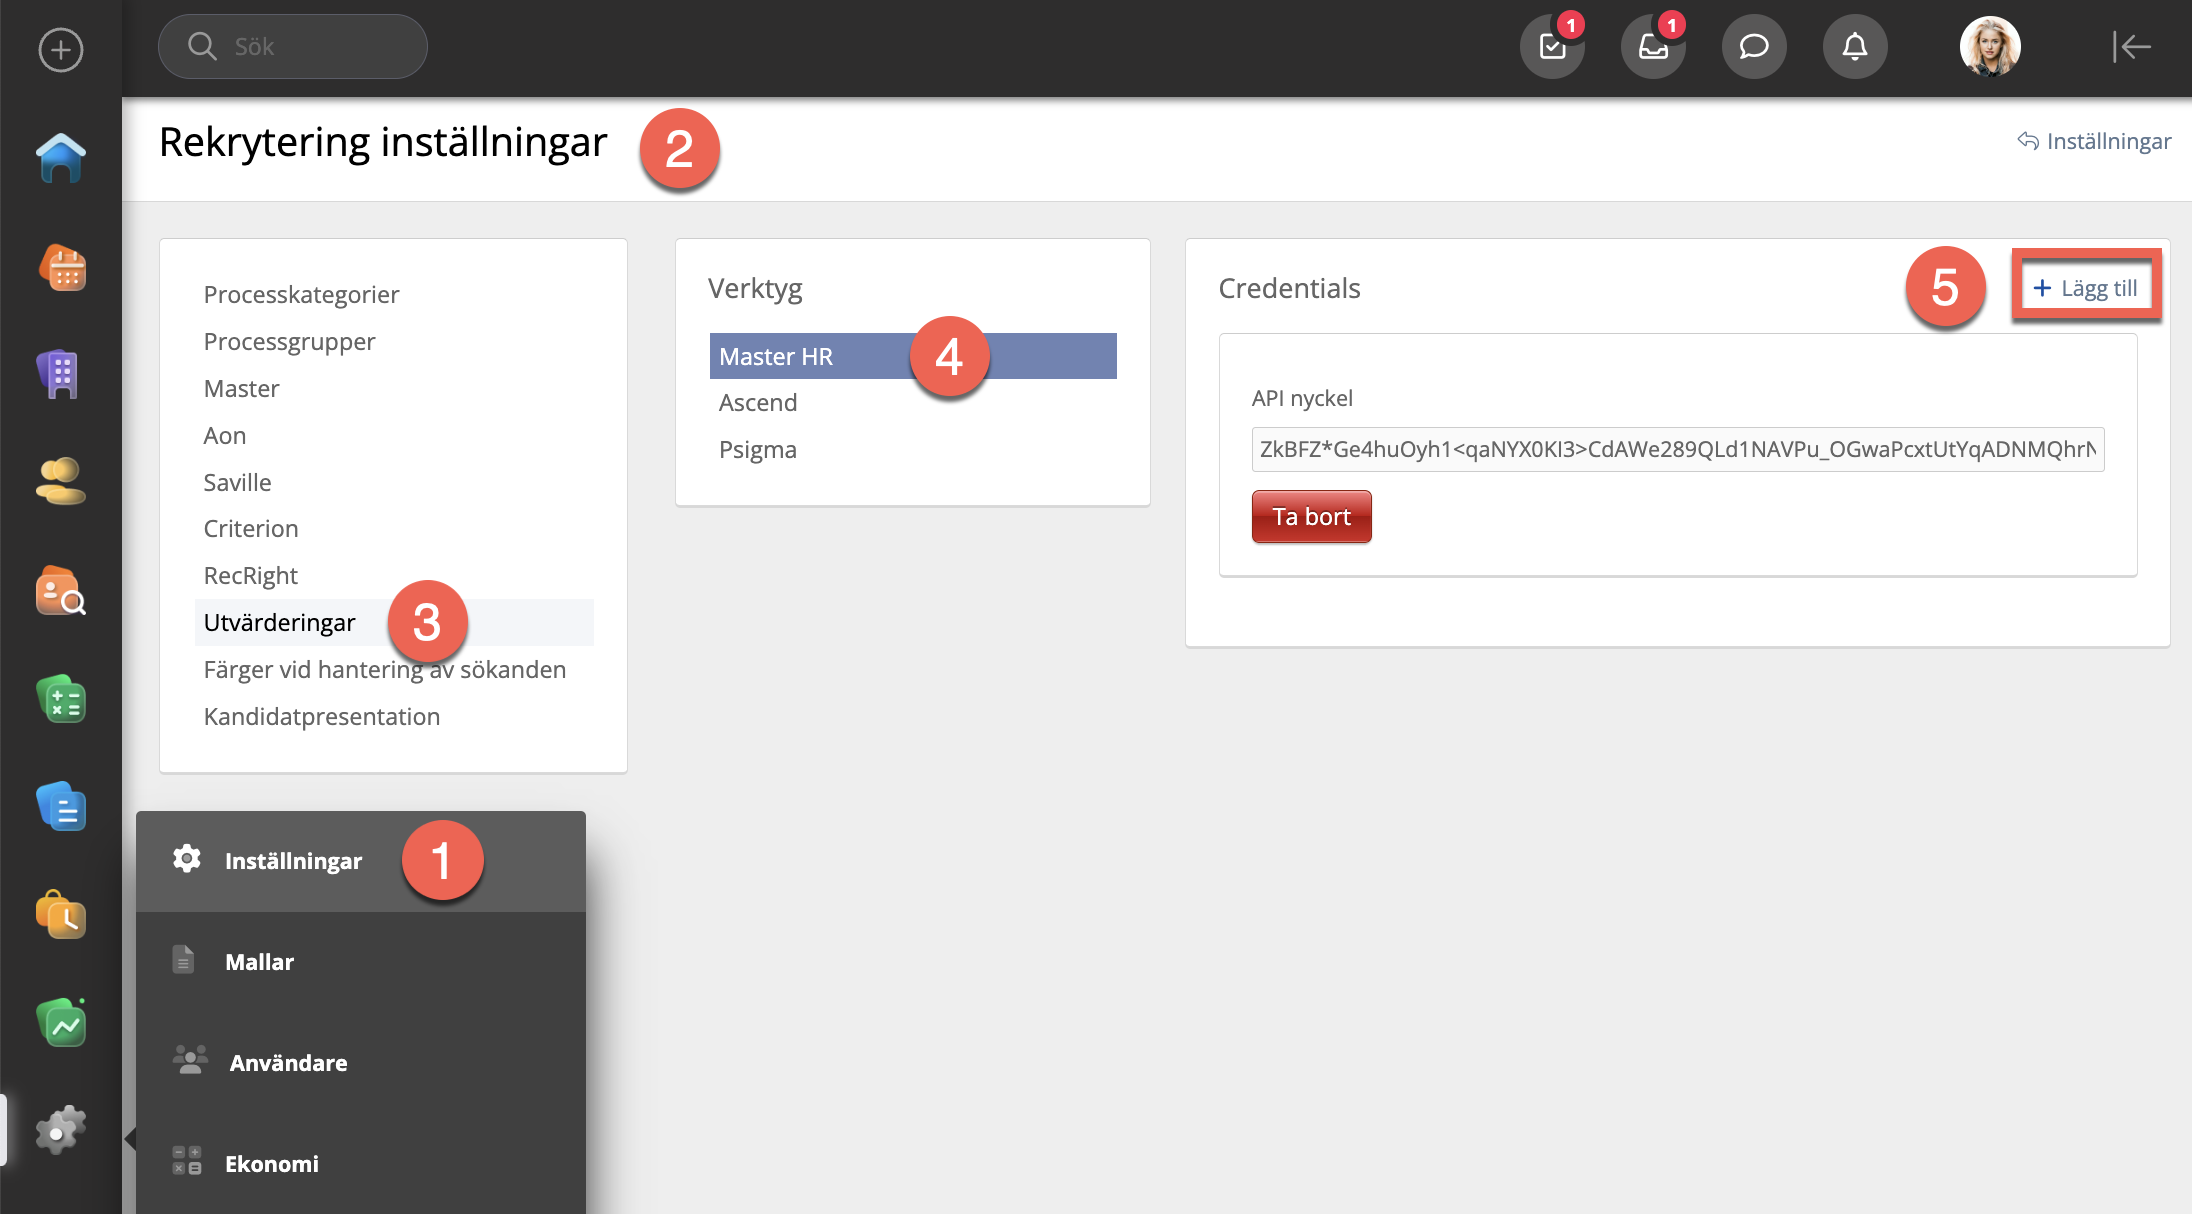Open the green chart statistics icon

tap(61, 1023)
